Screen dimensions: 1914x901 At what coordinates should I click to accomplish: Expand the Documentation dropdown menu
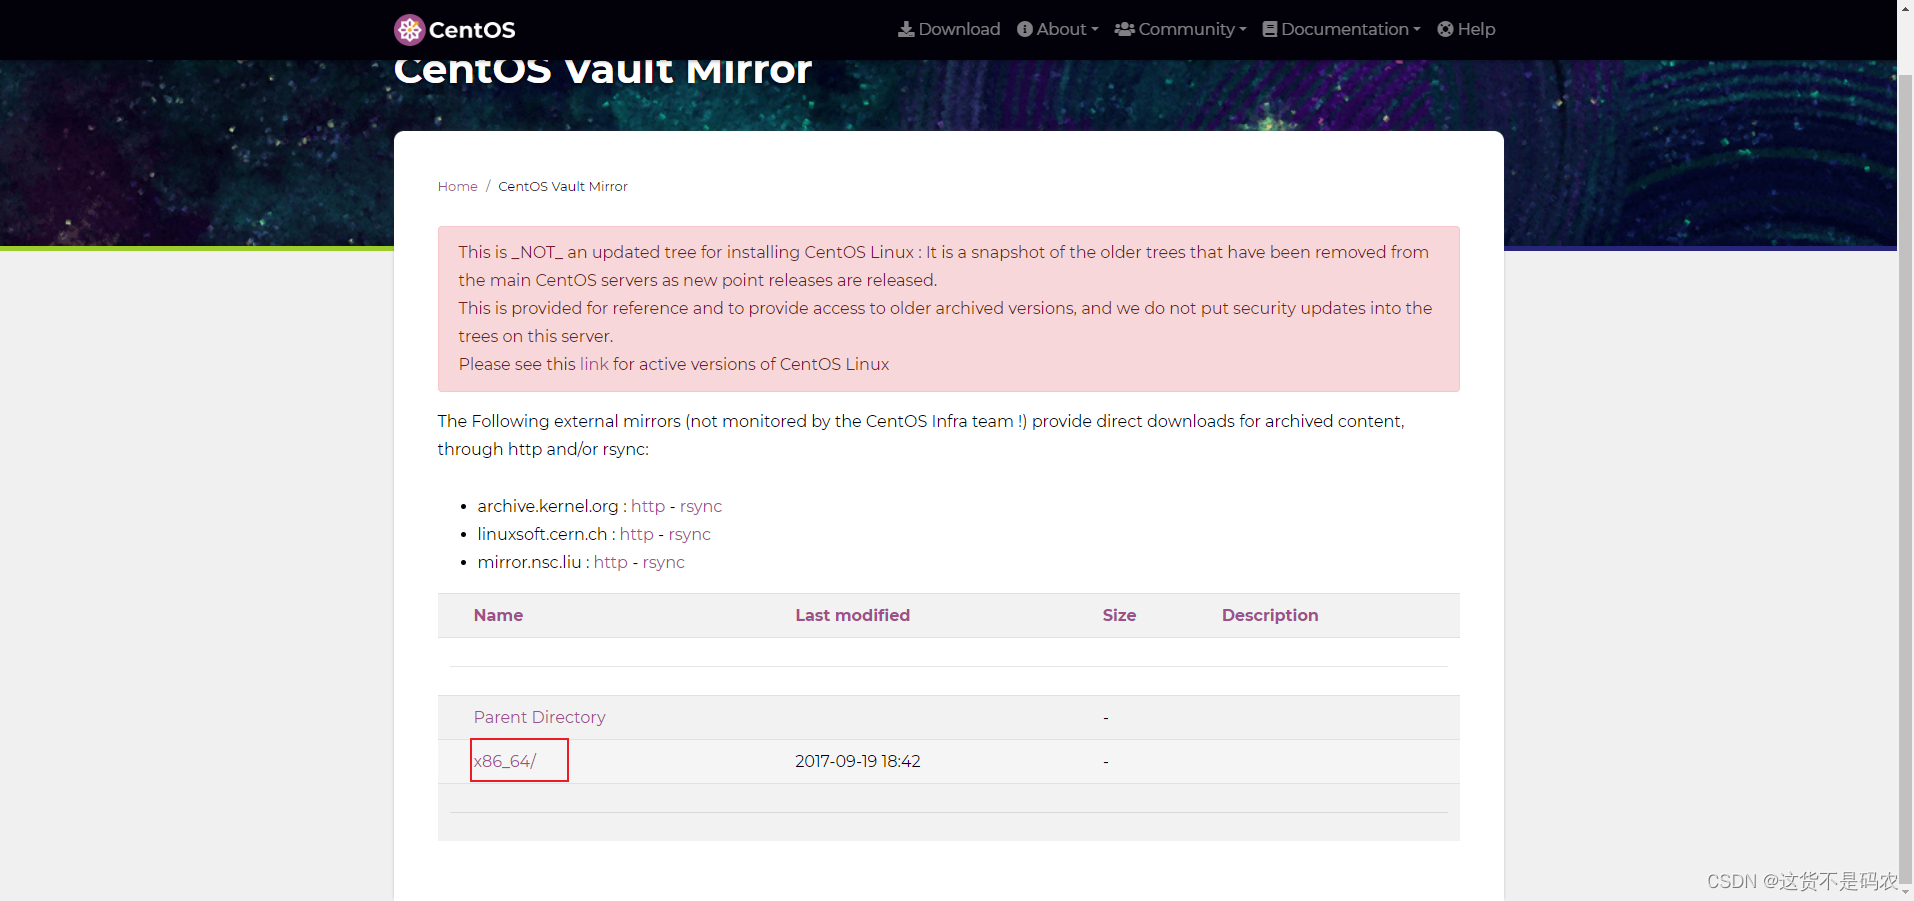(x=1342, y=29)
